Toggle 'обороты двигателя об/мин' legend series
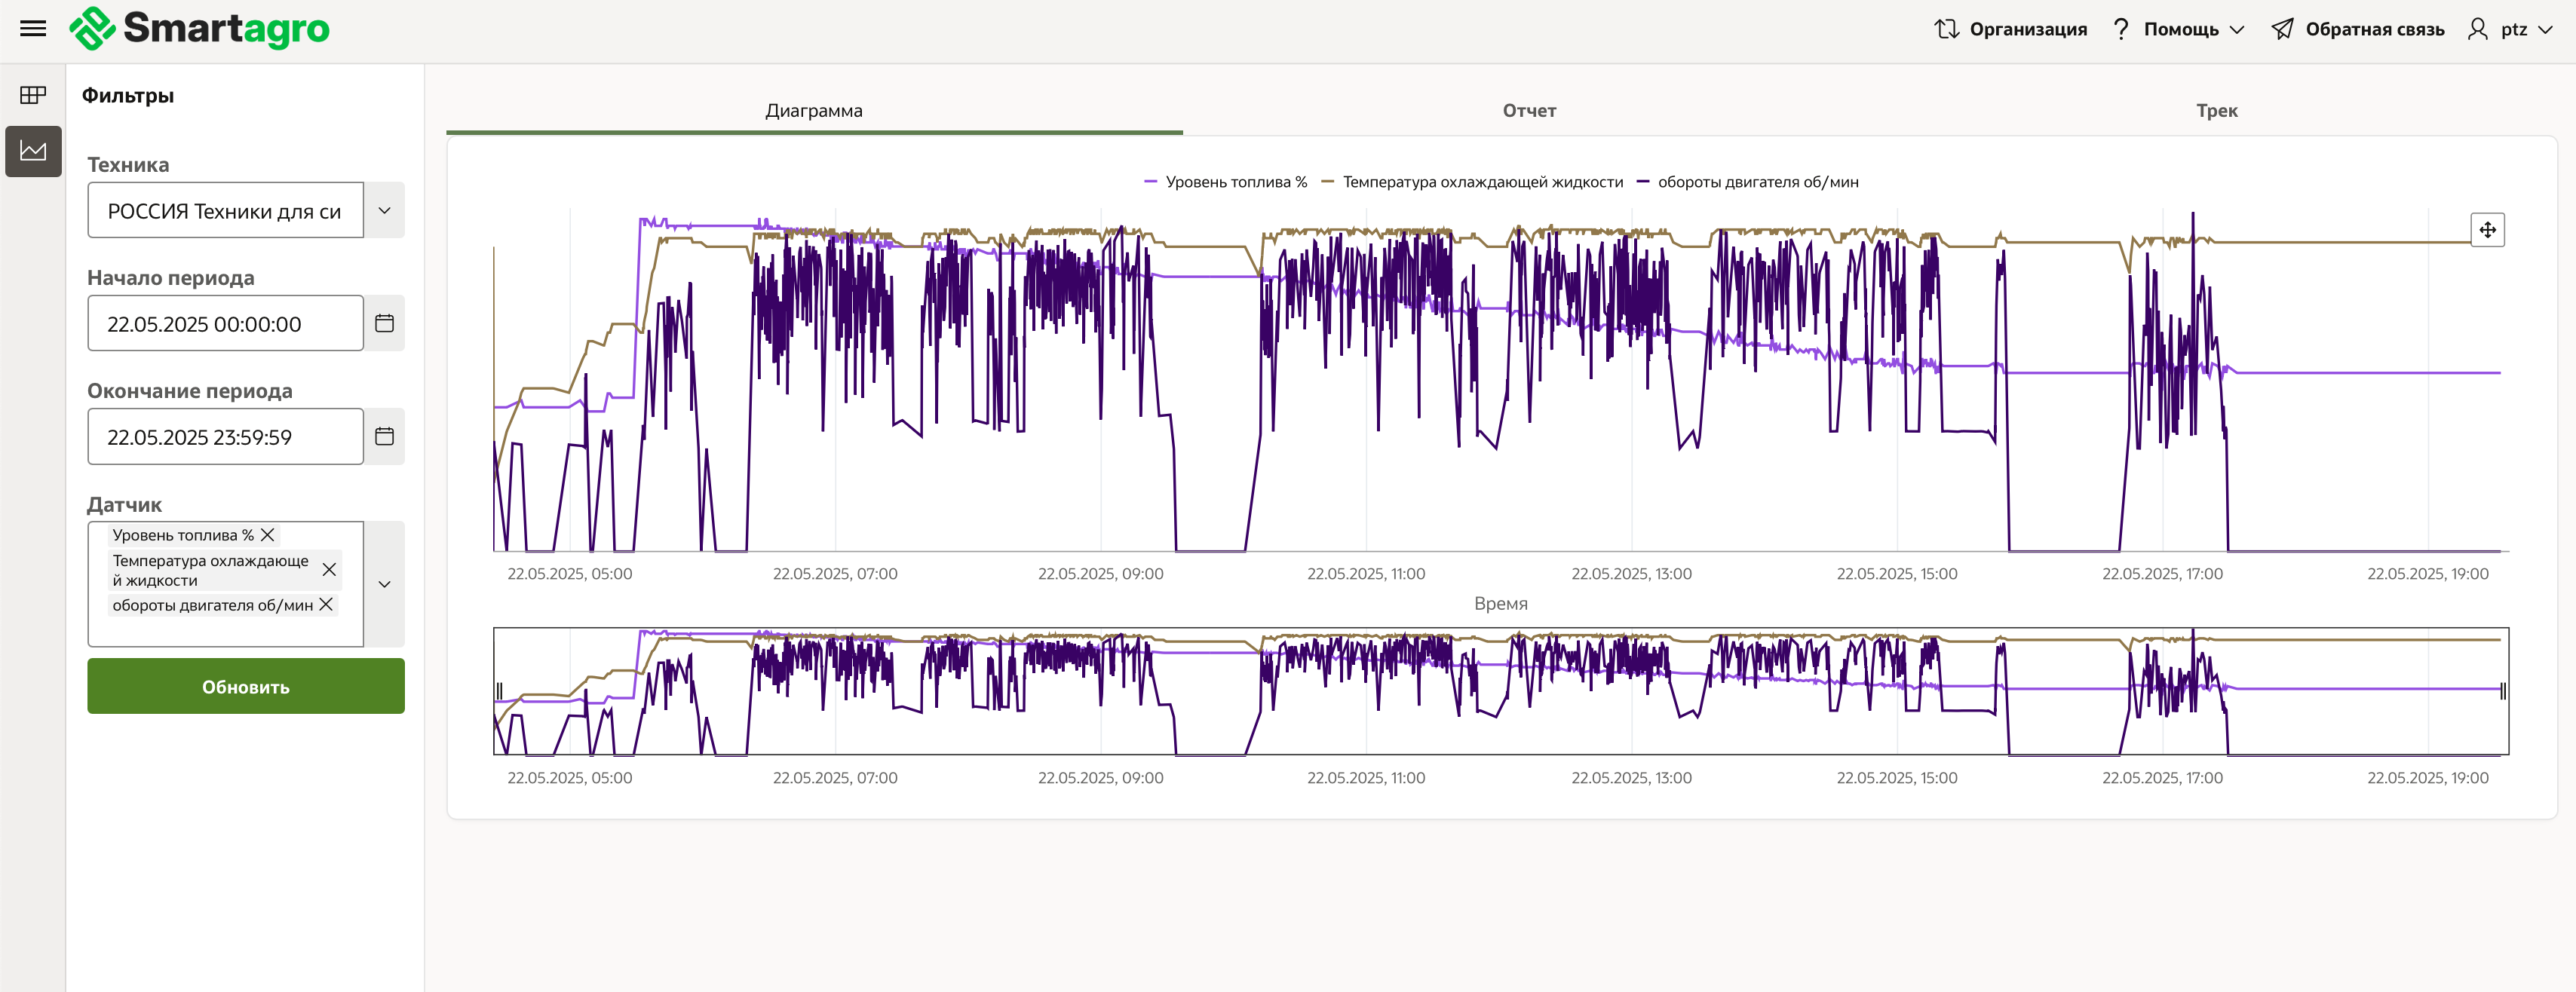The width and height of the screenshot is (2576, 992). [1748, 182]
